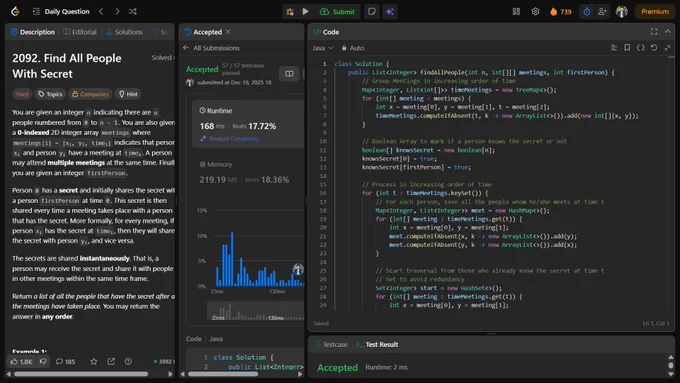Click Analyze Complexity link
680x383 pixels.
click(229, 138)
